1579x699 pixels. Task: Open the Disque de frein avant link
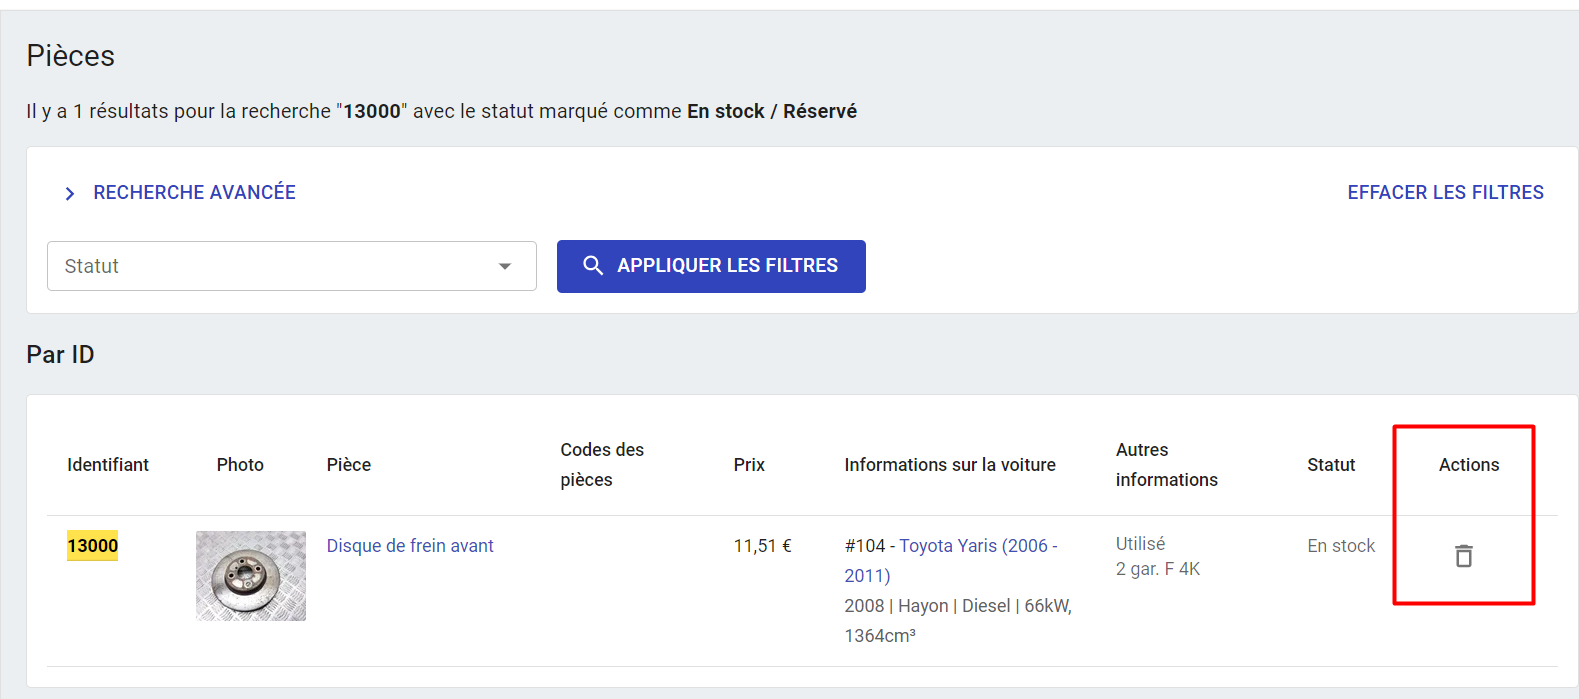point(410,546)
